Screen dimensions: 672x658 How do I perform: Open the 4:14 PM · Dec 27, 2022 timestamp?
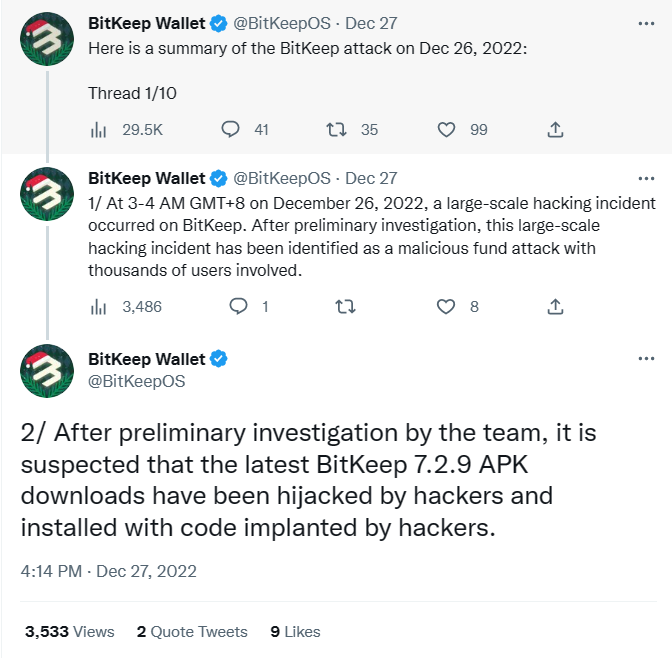[x=108, y=571]
